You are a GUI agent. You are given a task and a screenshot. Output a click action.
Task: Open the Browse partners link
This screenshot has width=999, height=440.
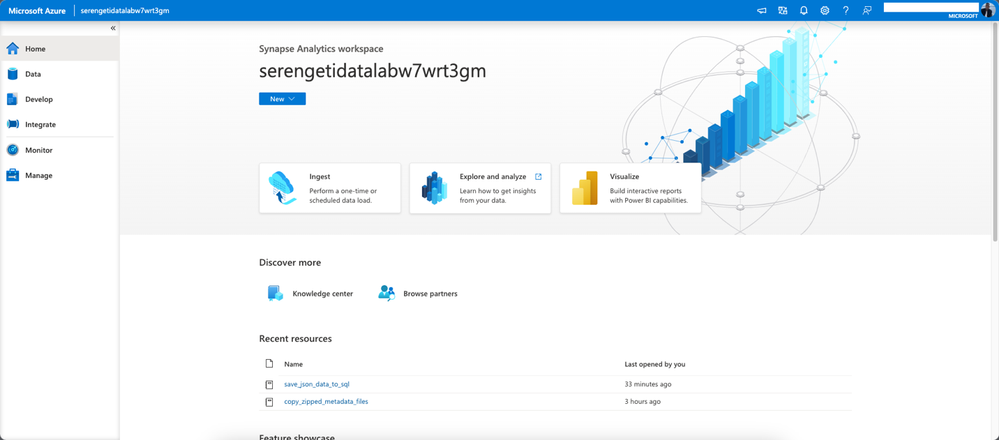pos(430,294)
